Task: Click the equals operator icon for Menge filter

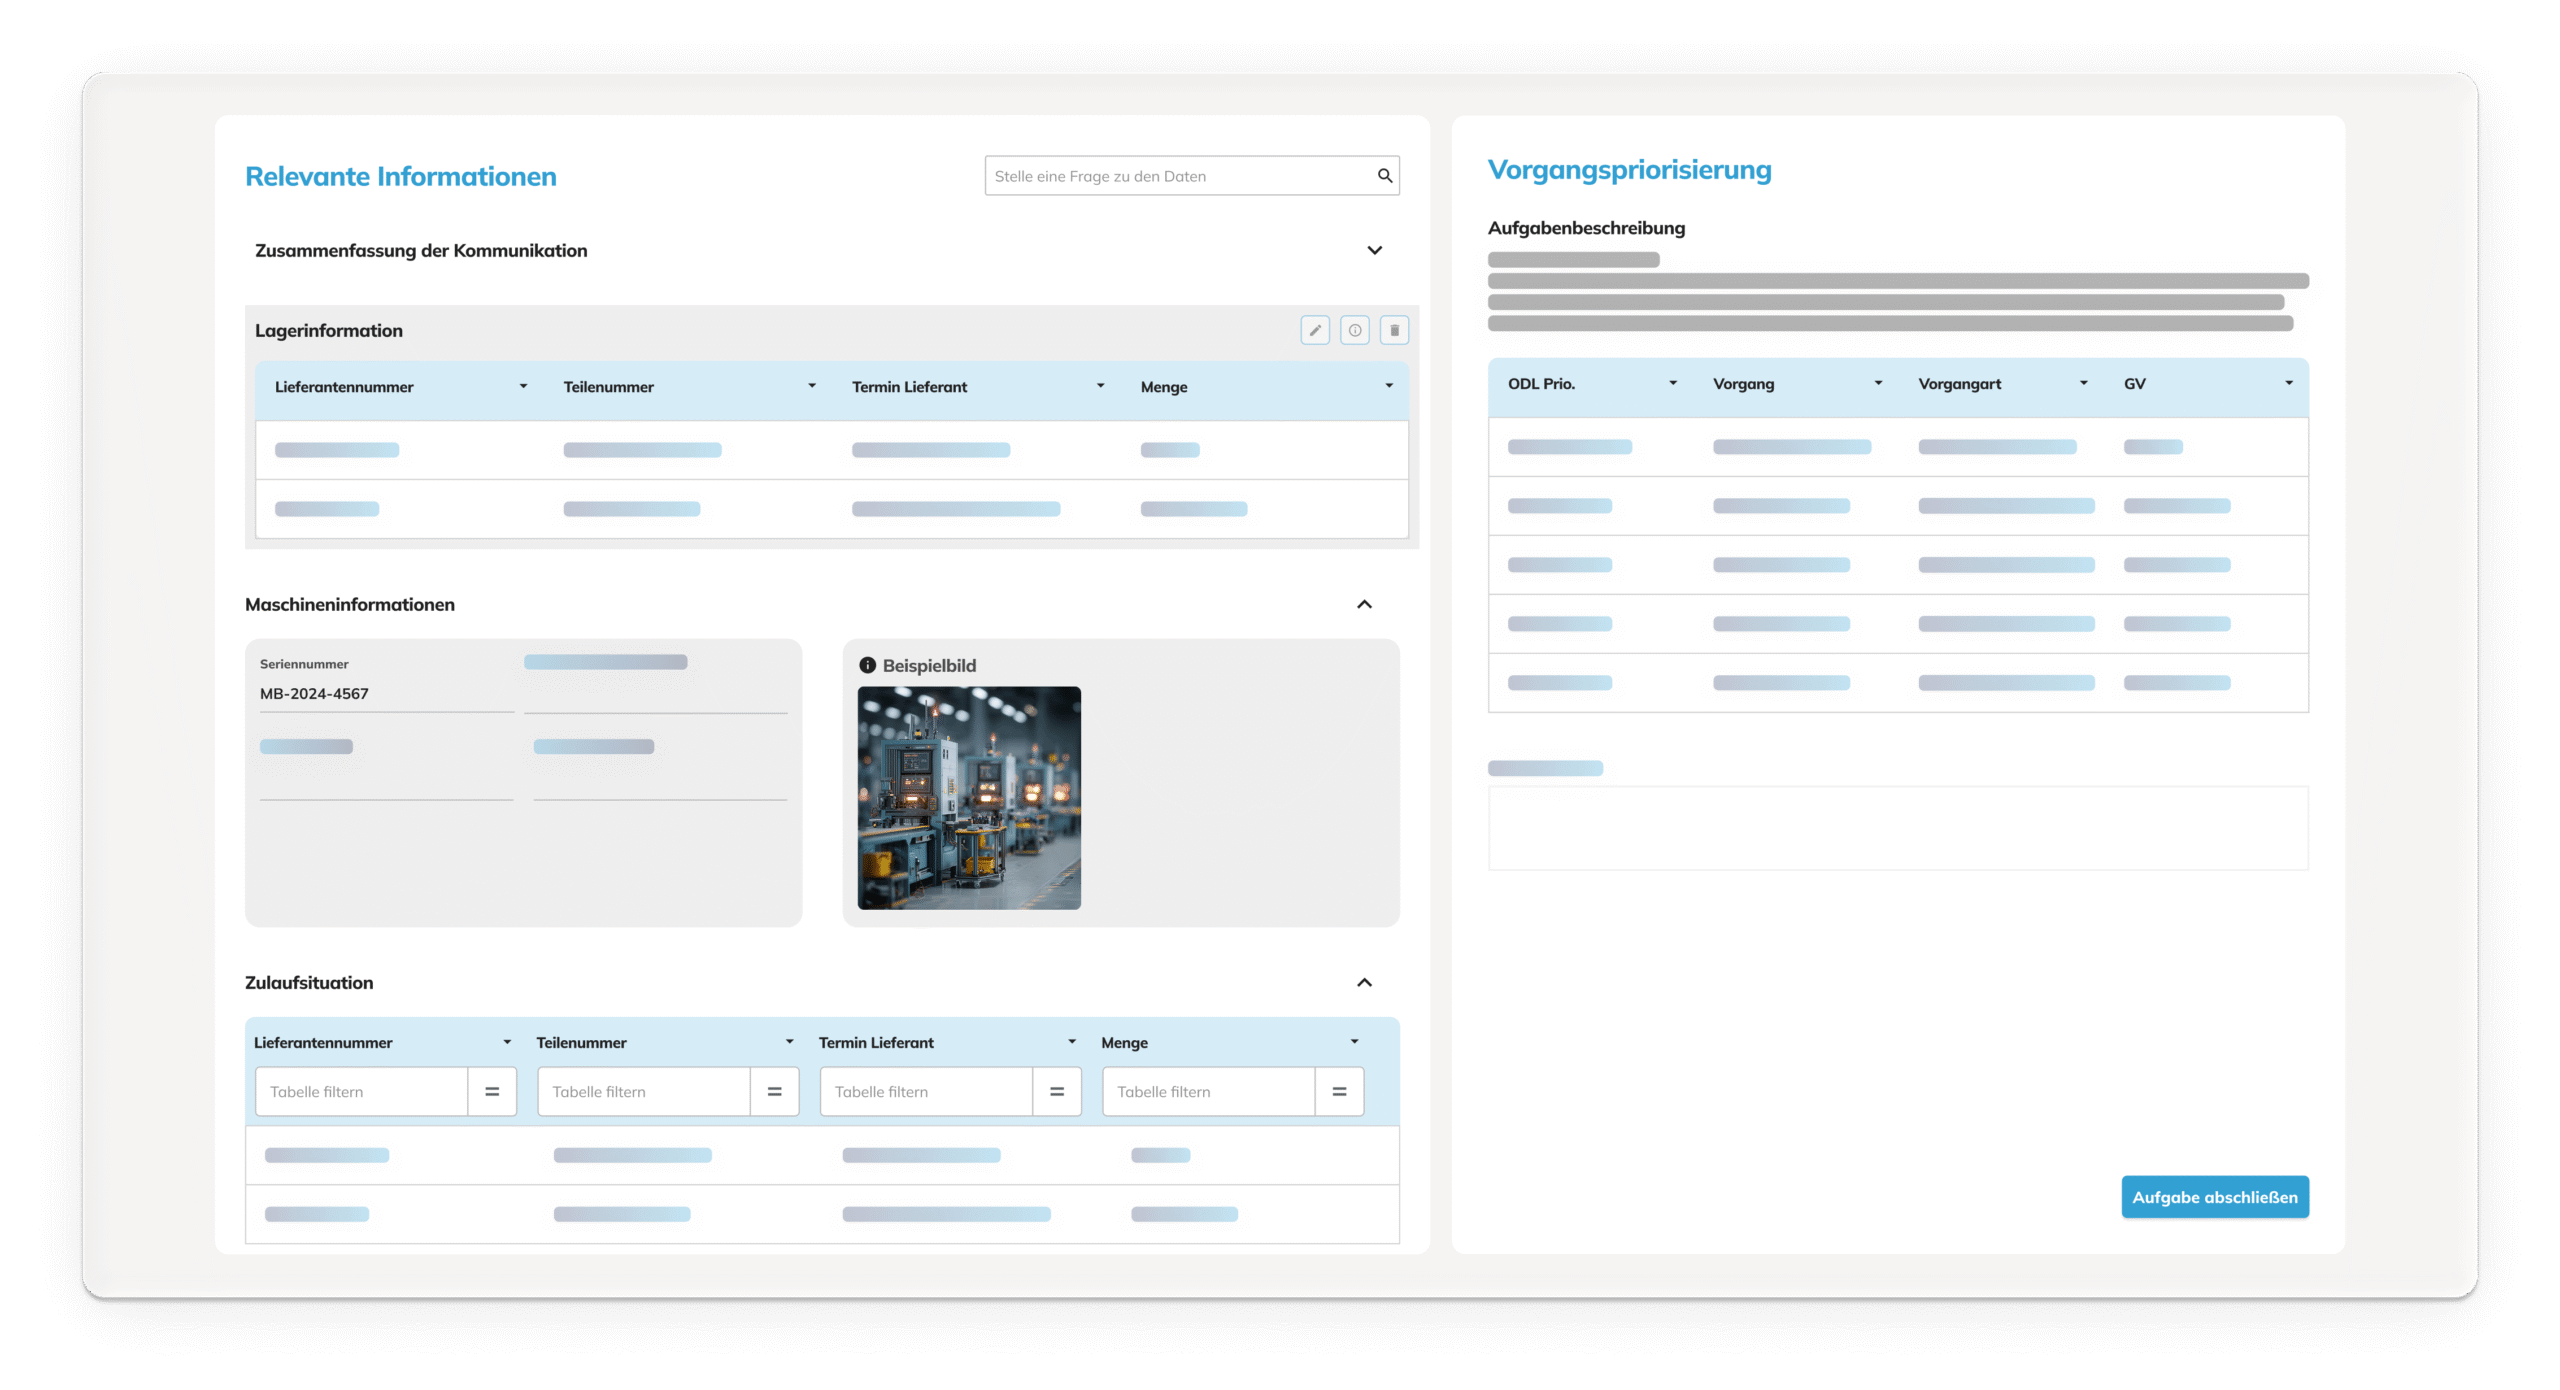Action: pos(1339,1092)
